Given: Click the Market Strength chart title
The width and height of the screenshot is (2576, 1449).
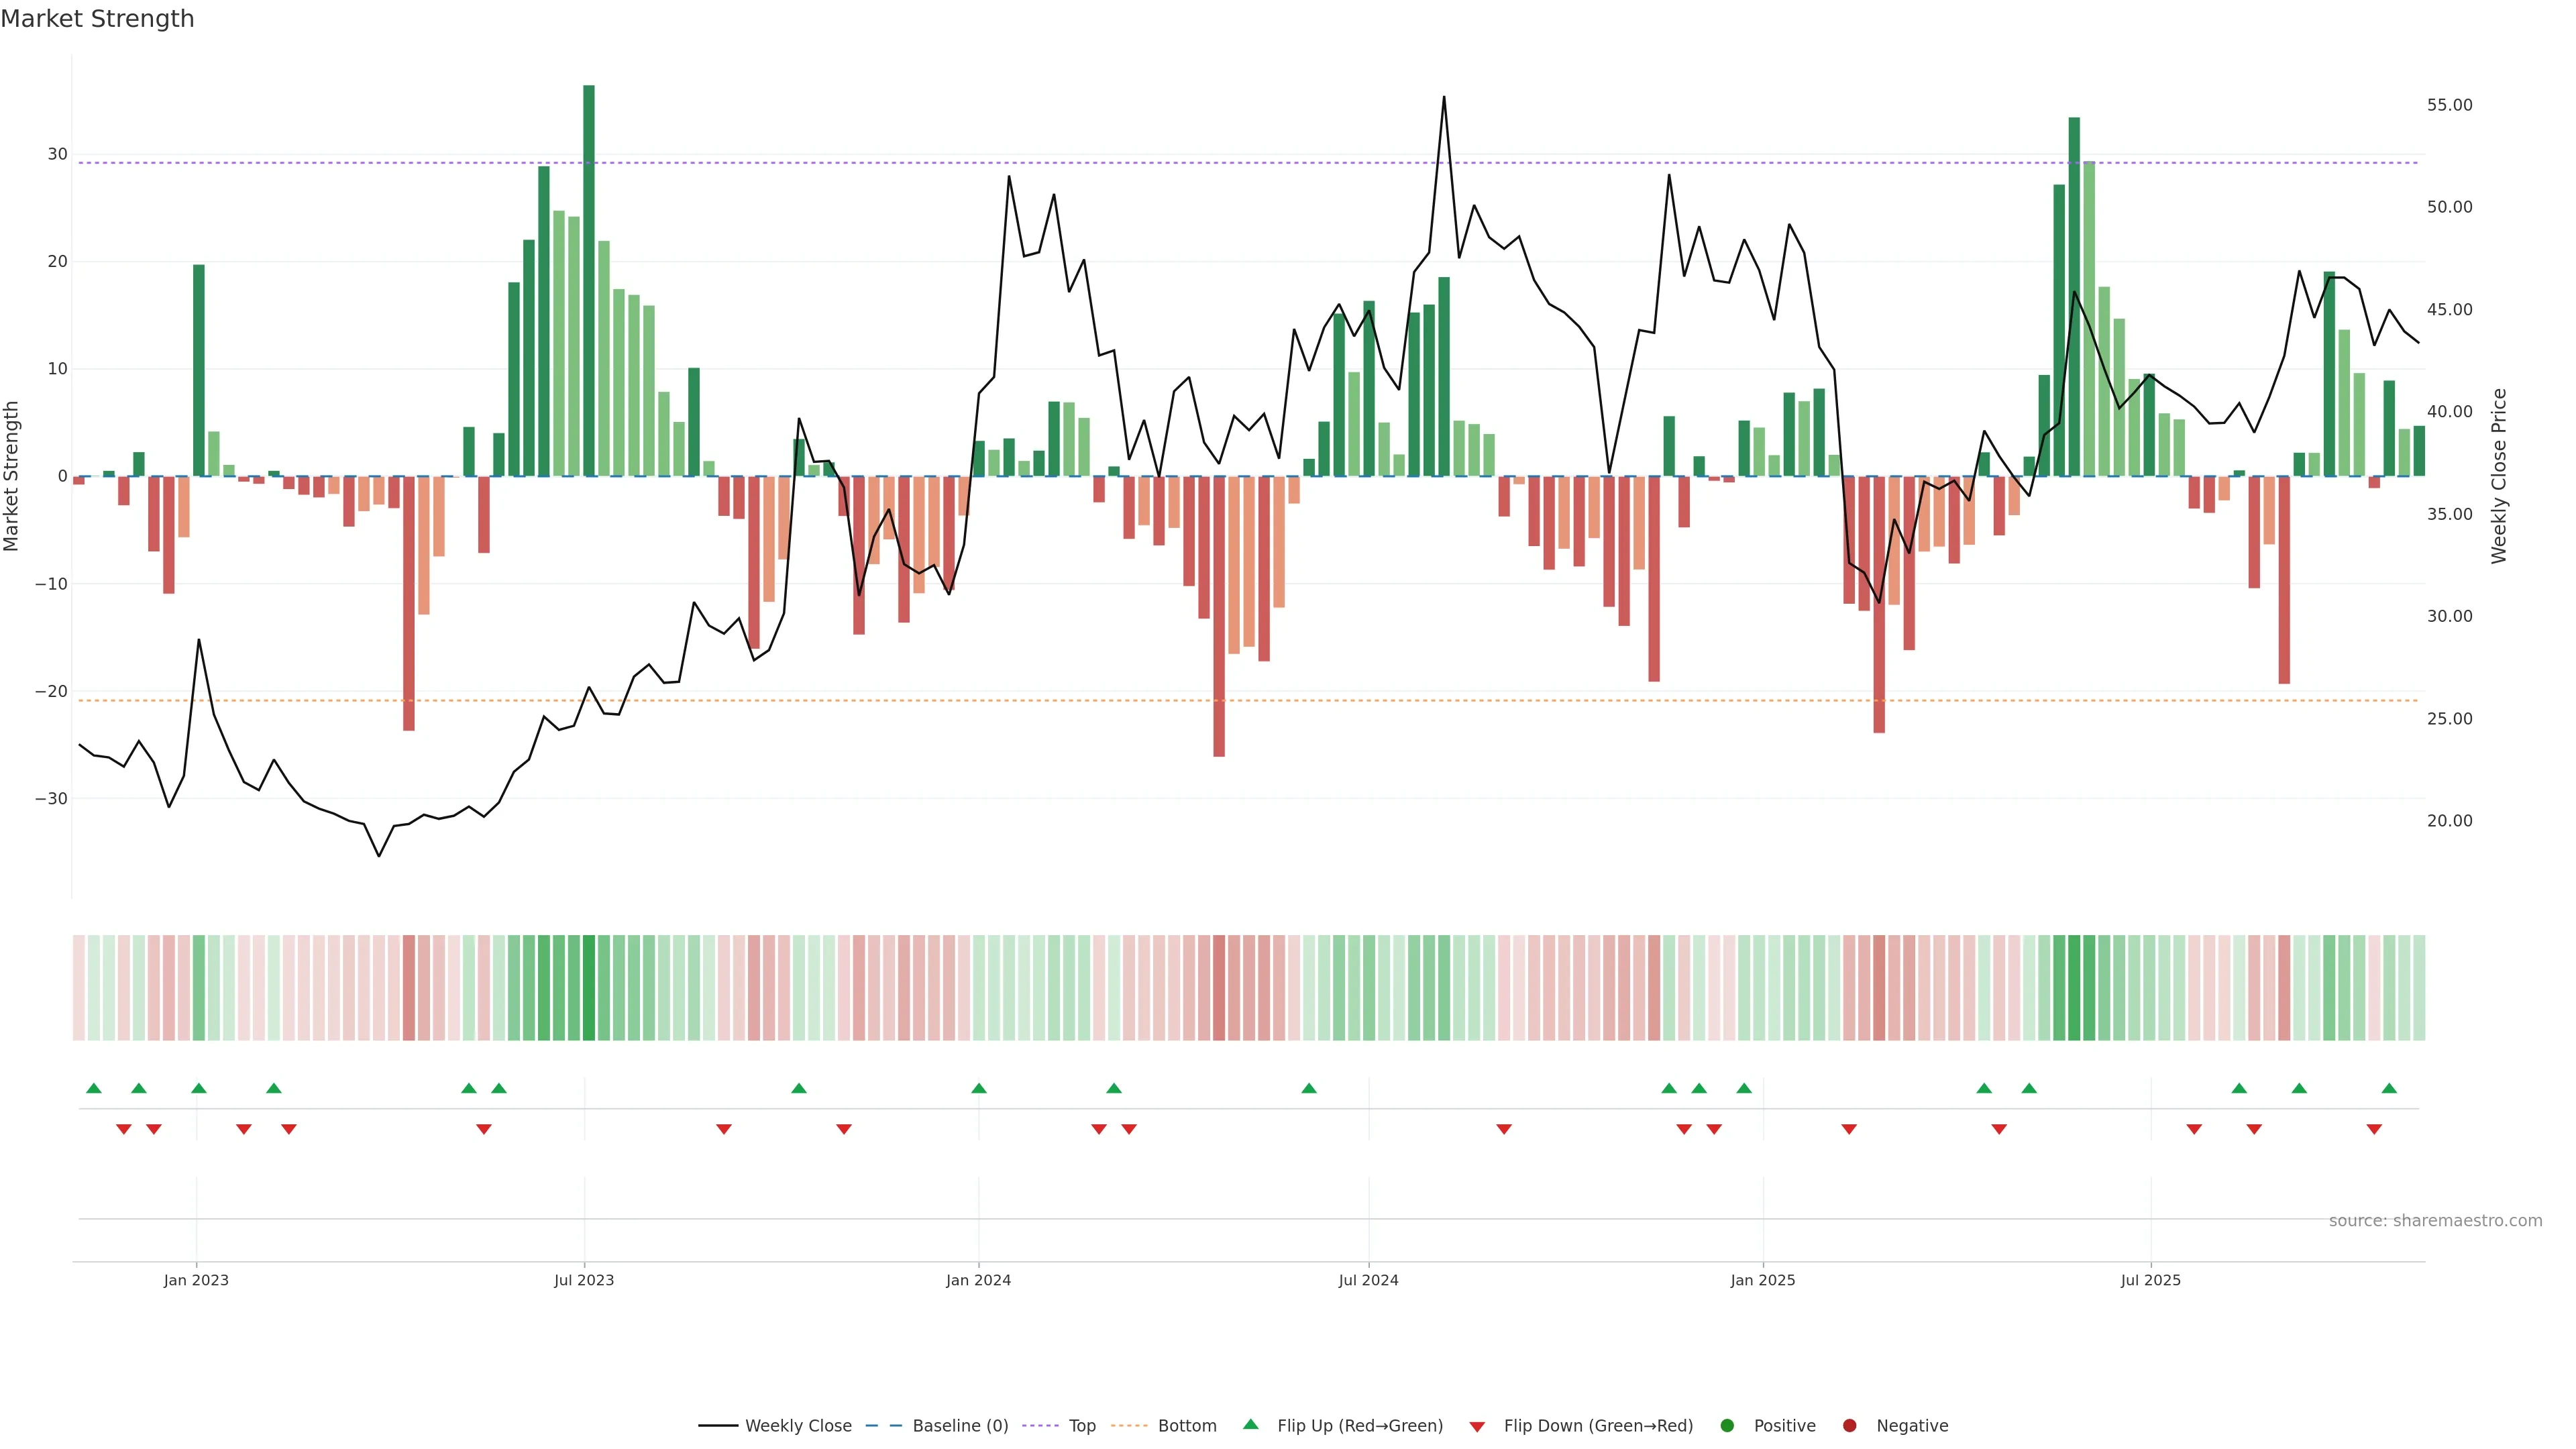Looking at the screenshot, I should pyautogui.click(x=97, y=19).
